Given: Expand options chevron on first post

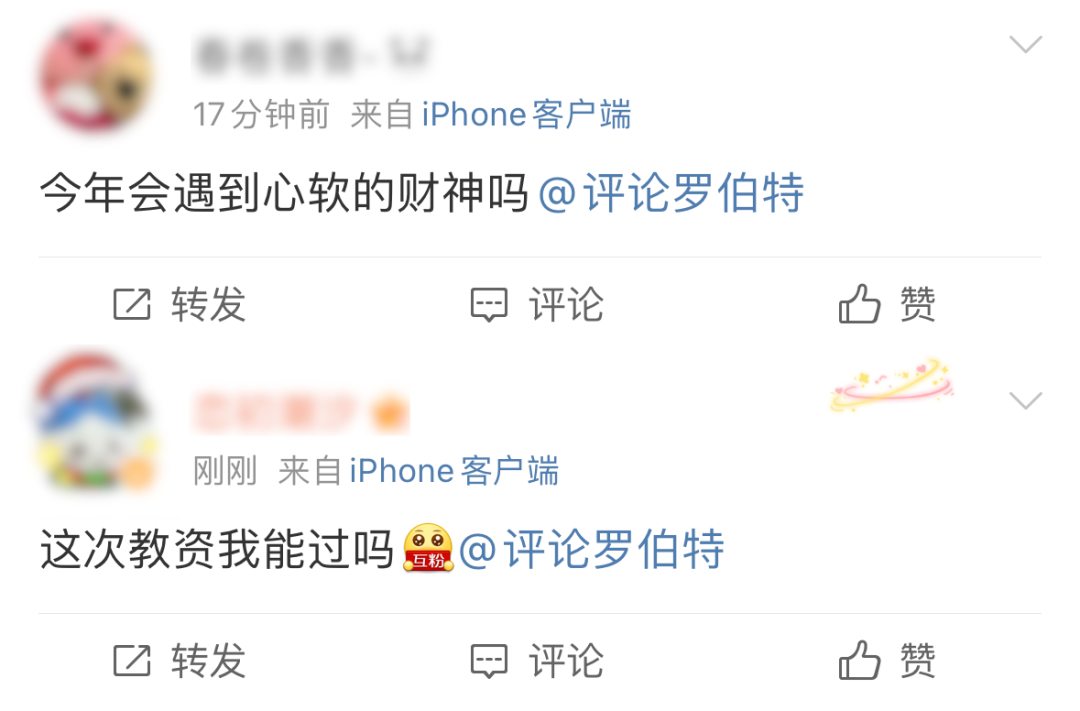Looking at the screenshot, I should coord(1026,45).
